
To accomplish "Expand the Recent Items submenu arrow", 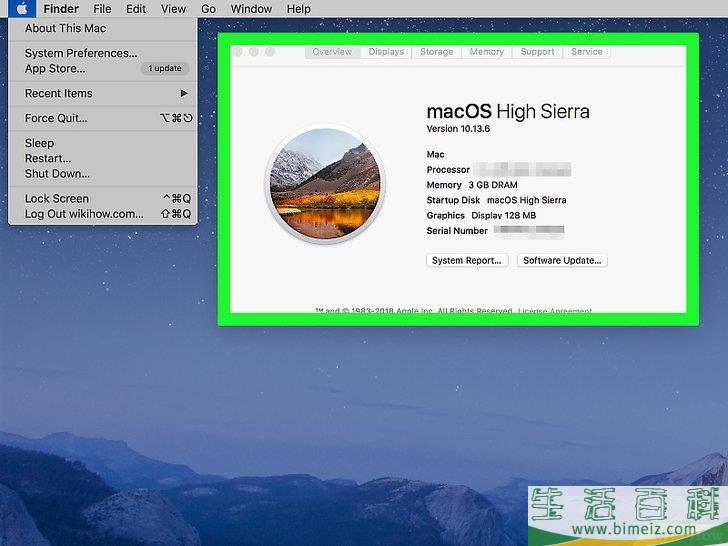I will [184, 93].
